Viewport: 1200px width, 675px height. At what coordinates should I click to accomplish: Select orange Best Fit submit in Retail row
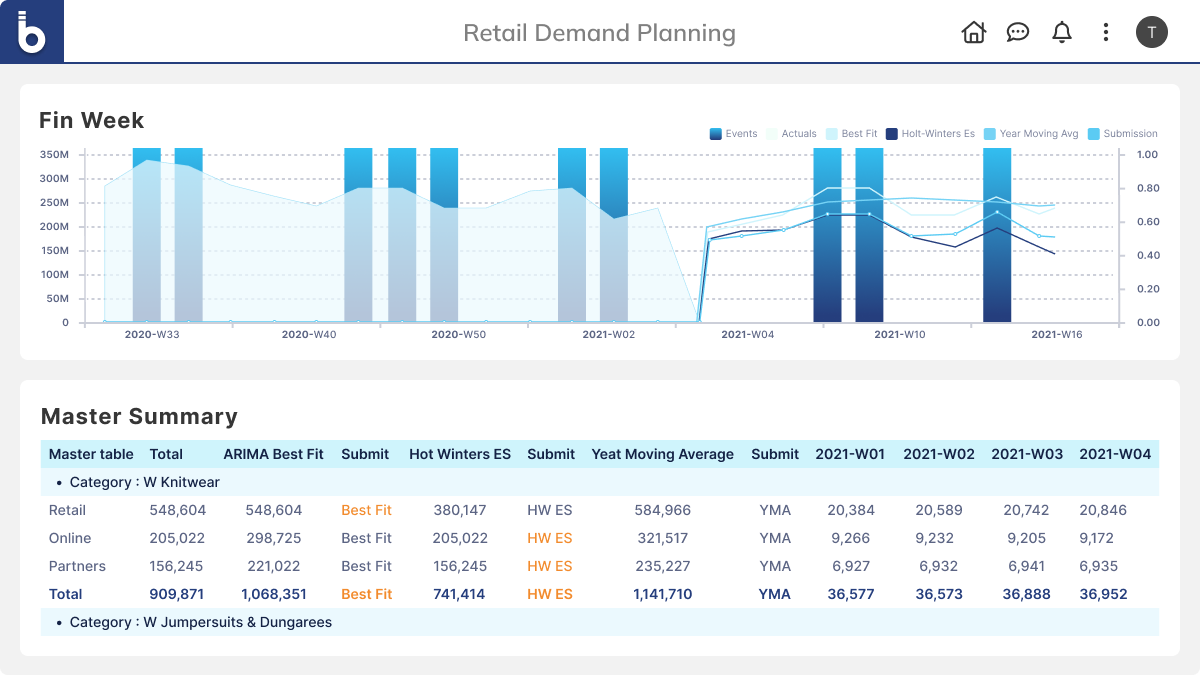coord(366,510)
